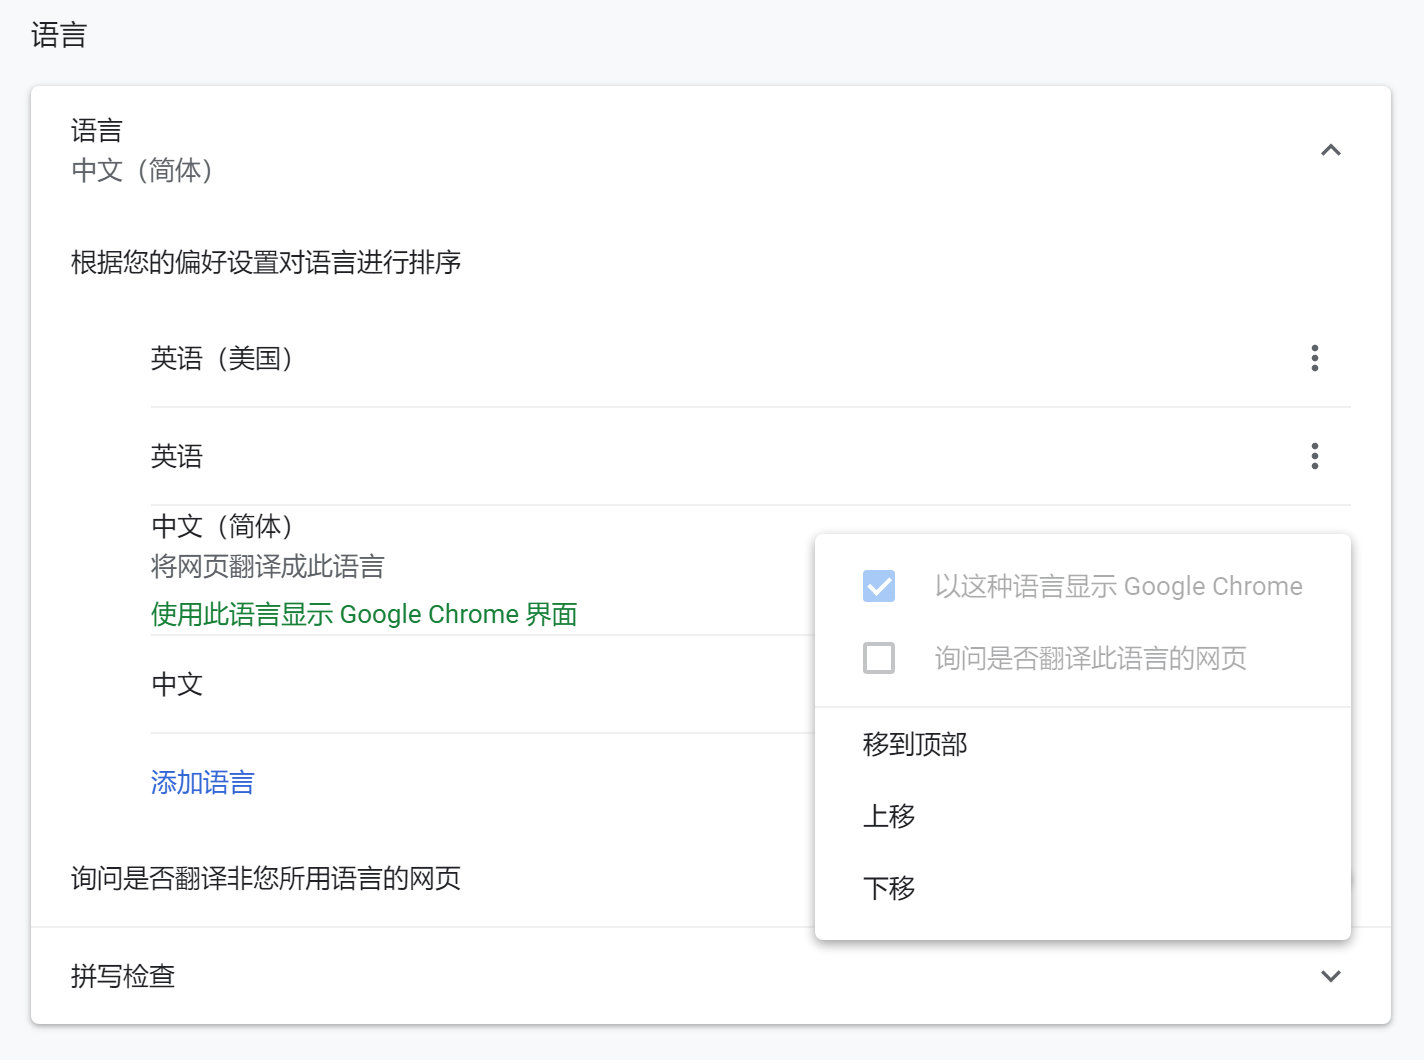The image size is (1424, 1060).
Task: Select the 英语 language entry
Action: click(x=177, y=456)
